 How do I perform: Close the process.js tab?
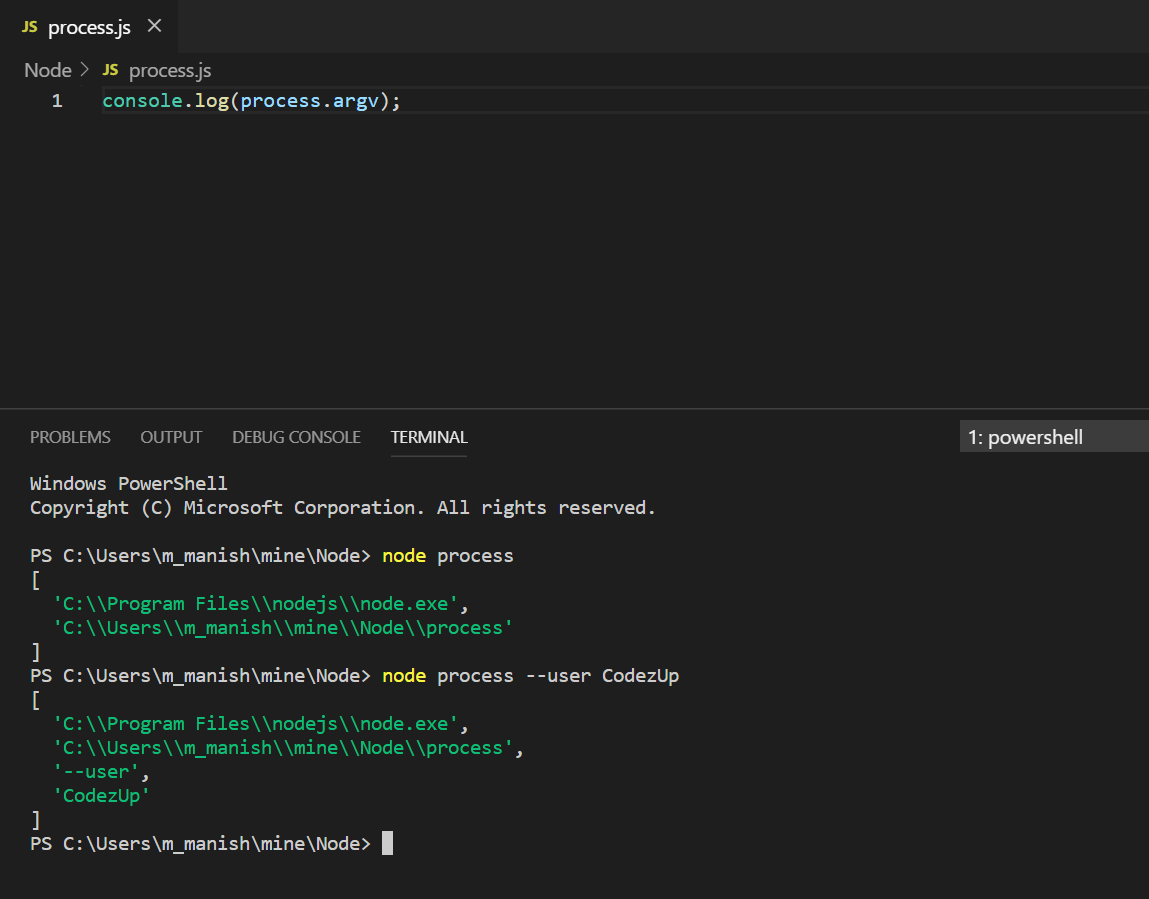tap(155, 27)
